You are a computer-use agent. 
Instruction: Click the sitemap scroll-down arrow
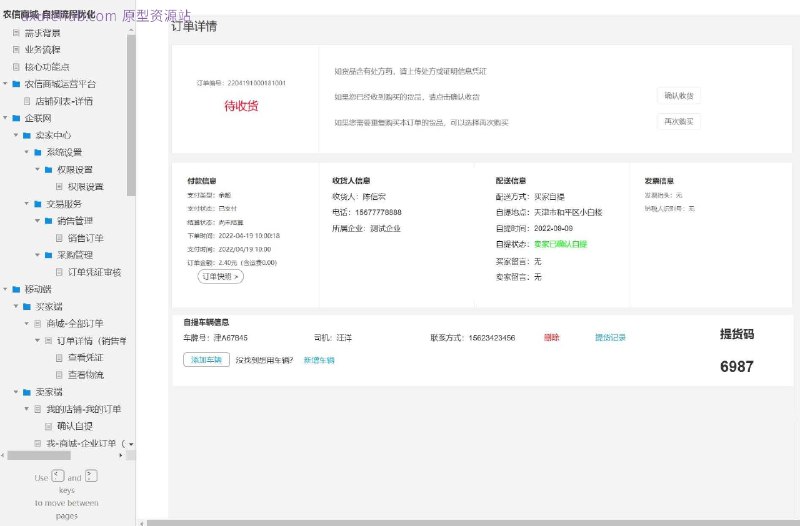[131, 444]
